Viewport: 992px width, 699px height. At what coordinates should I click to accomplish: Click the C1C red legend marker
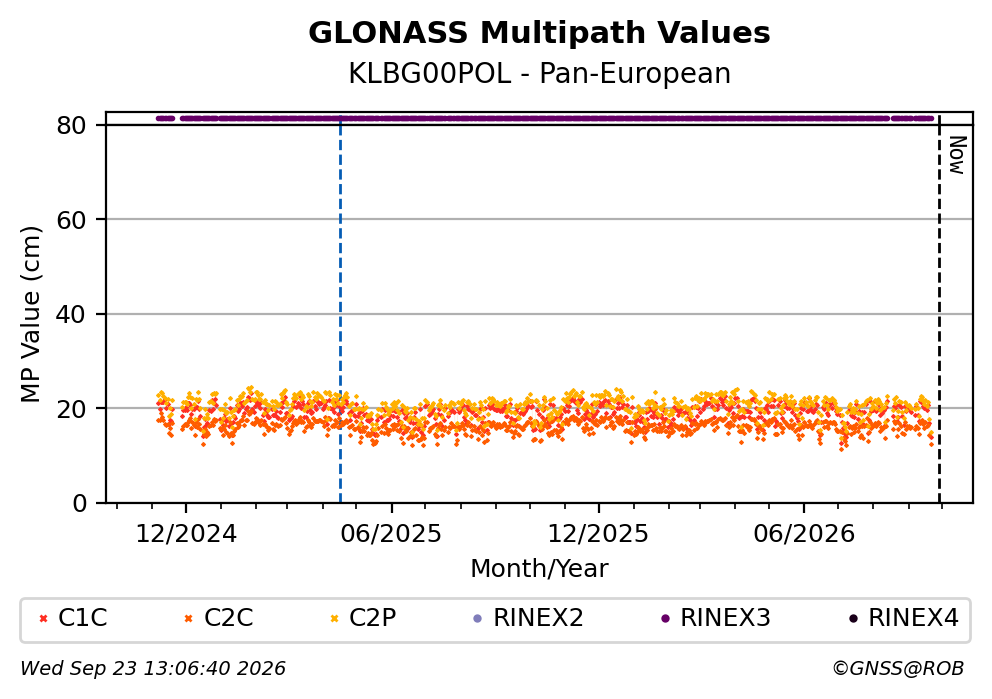click(43, 619)
